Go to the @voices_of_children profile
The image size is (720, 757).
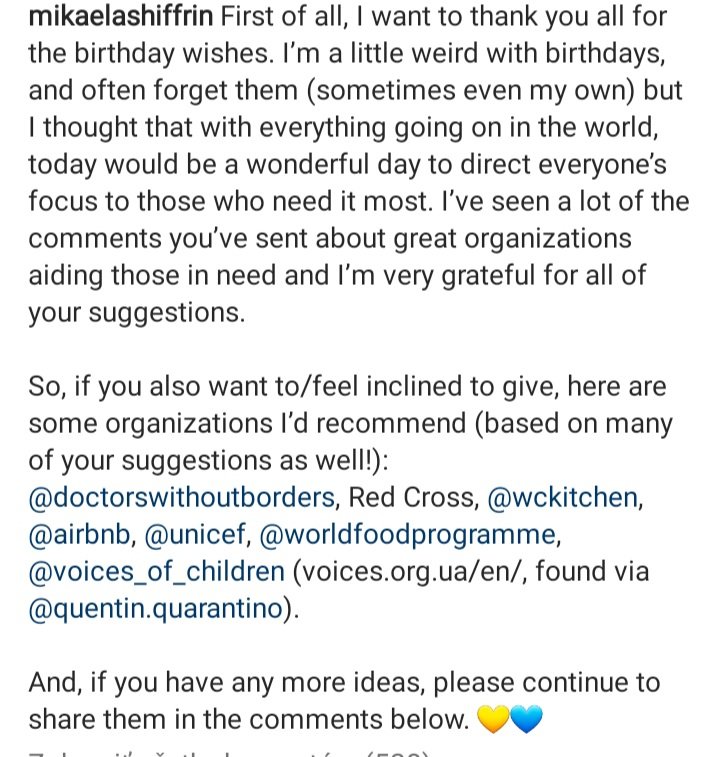coord(156,572)
